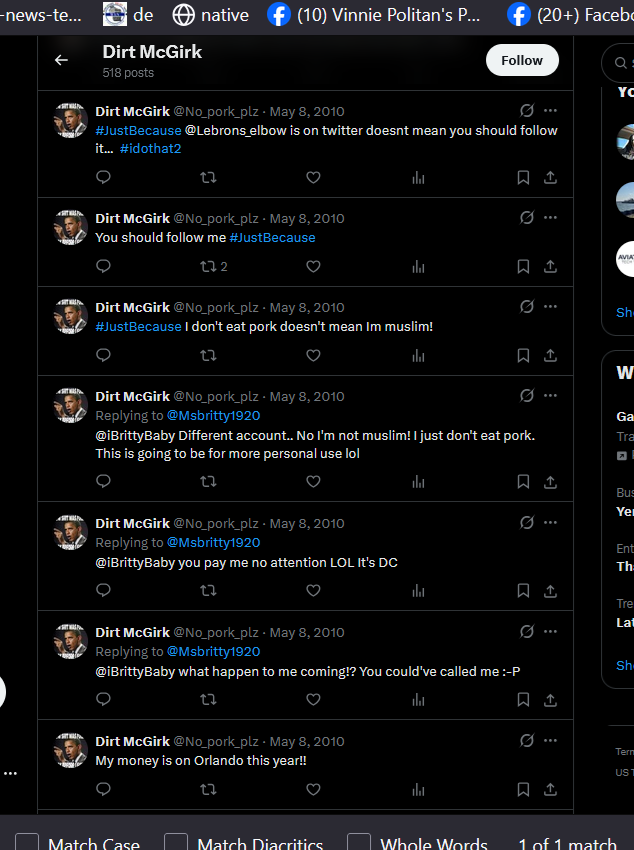The width and height of the screenshot is (634, 850).
Task: View analytics for the 'It's DC' reply
Action: (418, 590)
